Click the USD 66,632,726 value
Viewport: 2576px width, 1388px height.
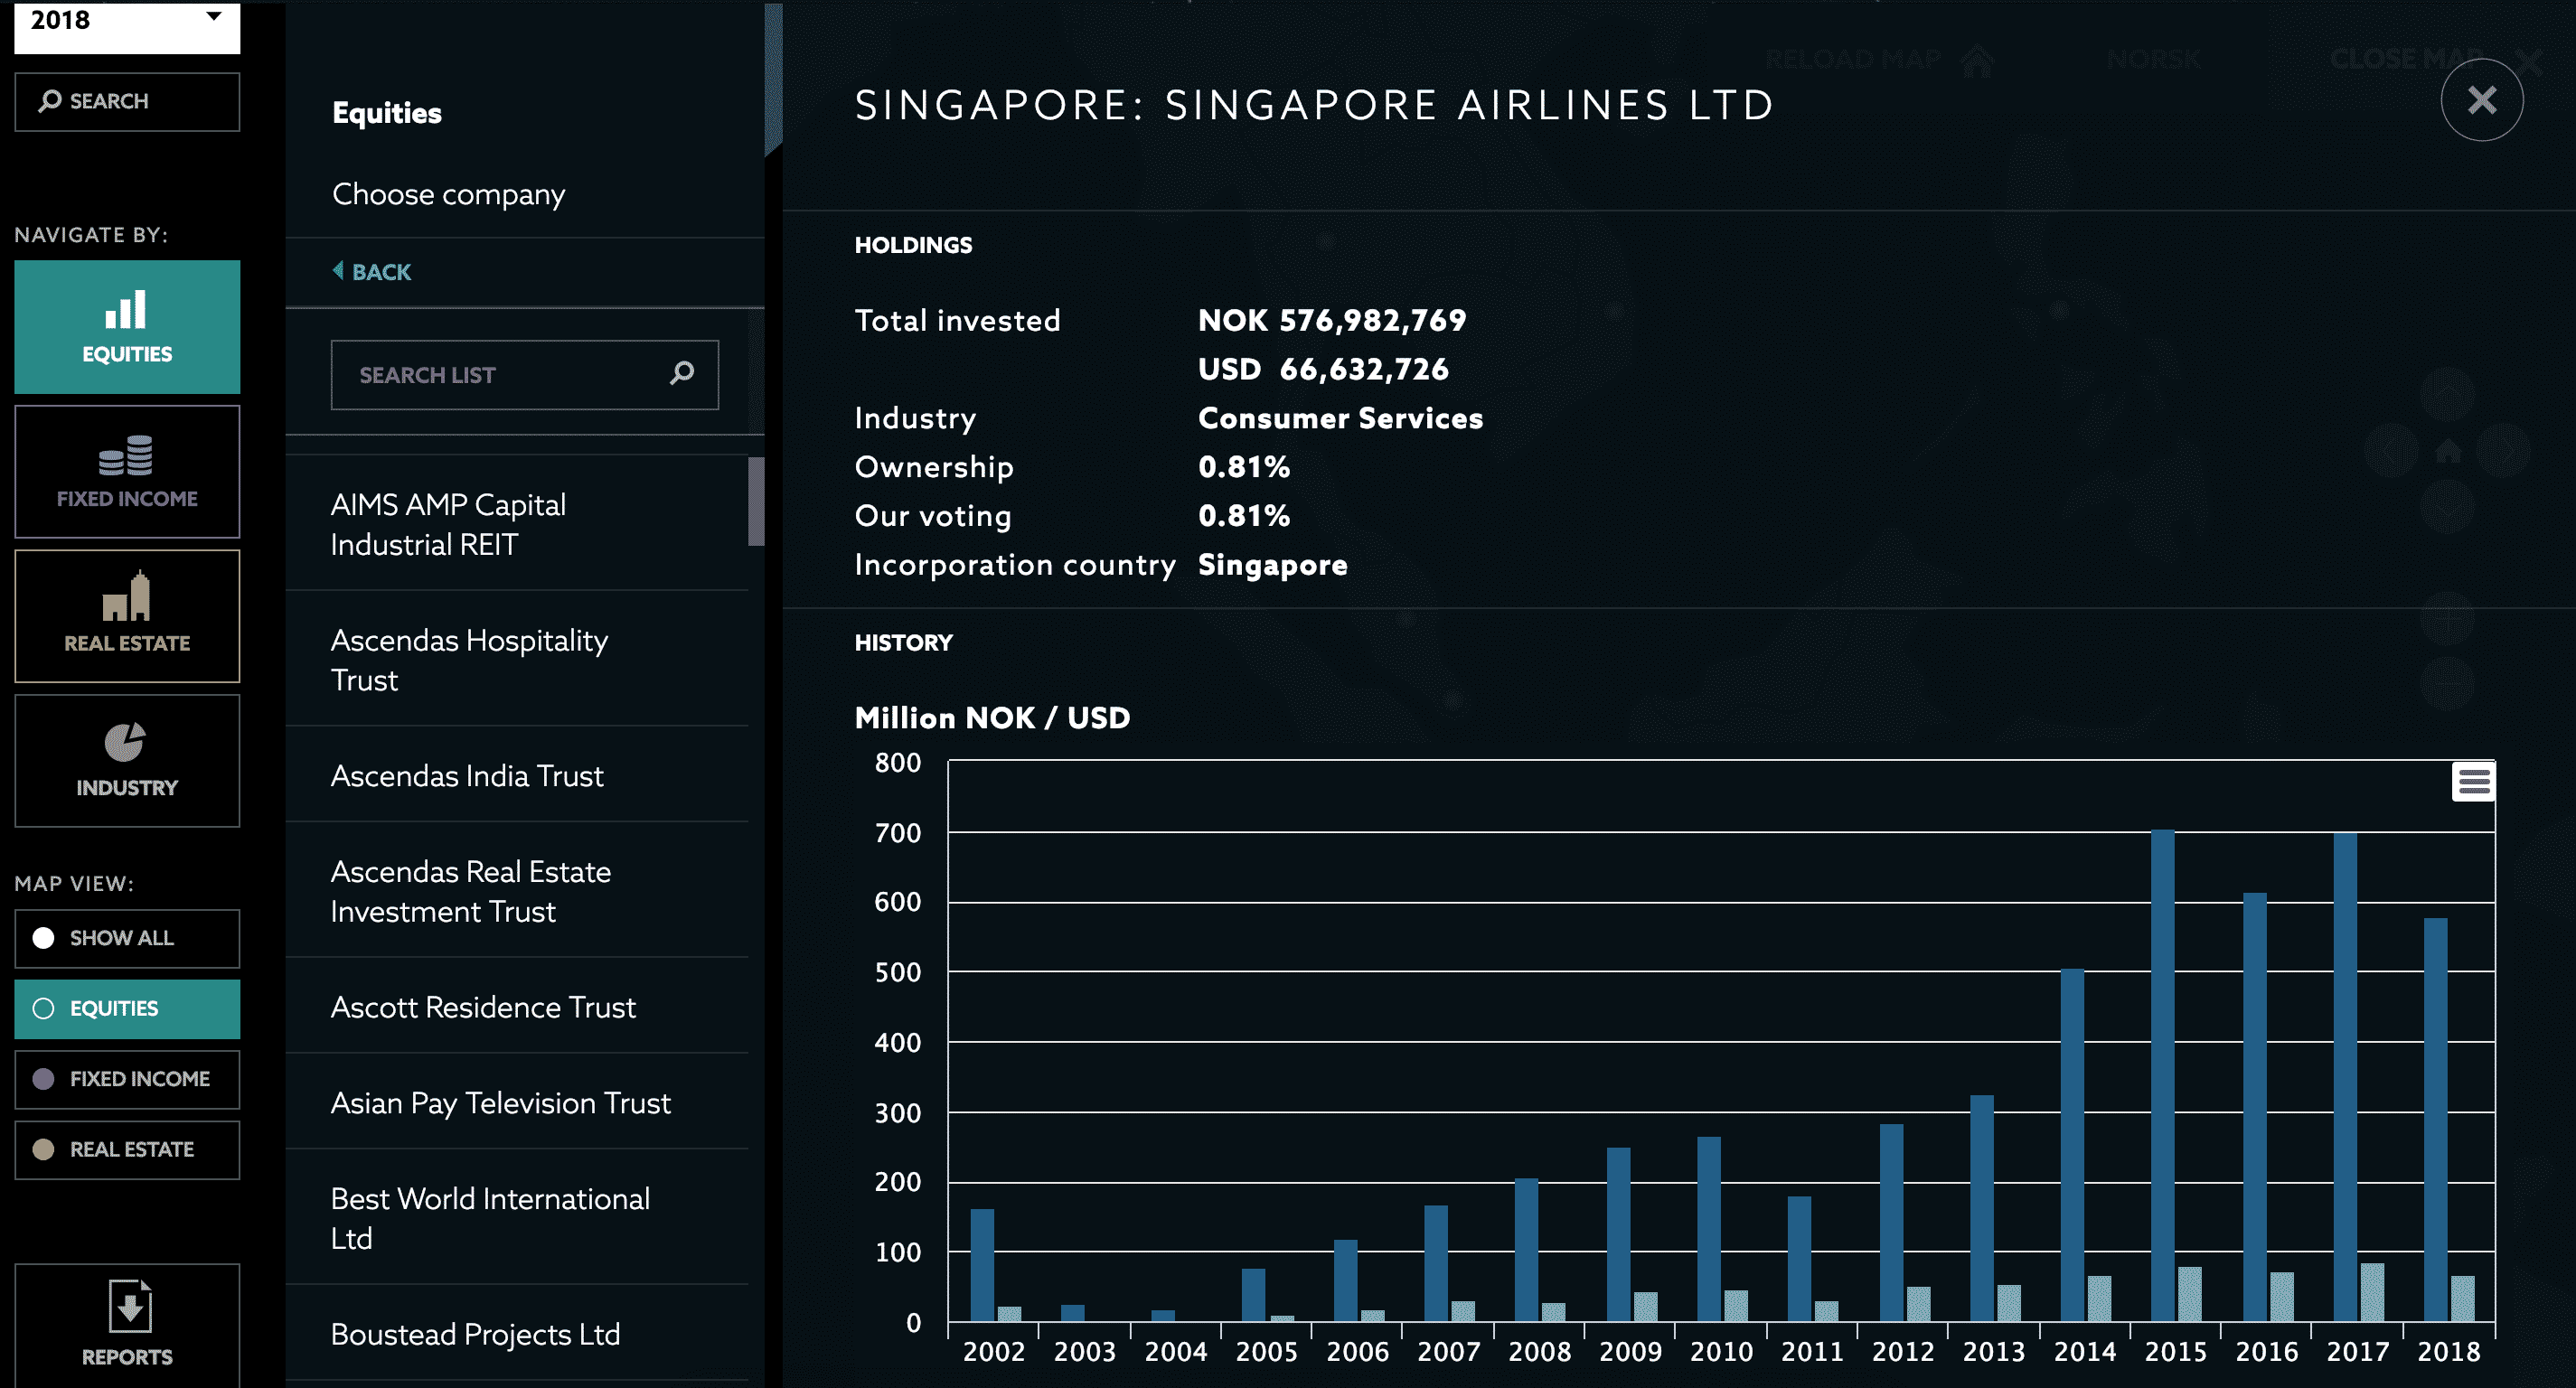pos(1323,369)
